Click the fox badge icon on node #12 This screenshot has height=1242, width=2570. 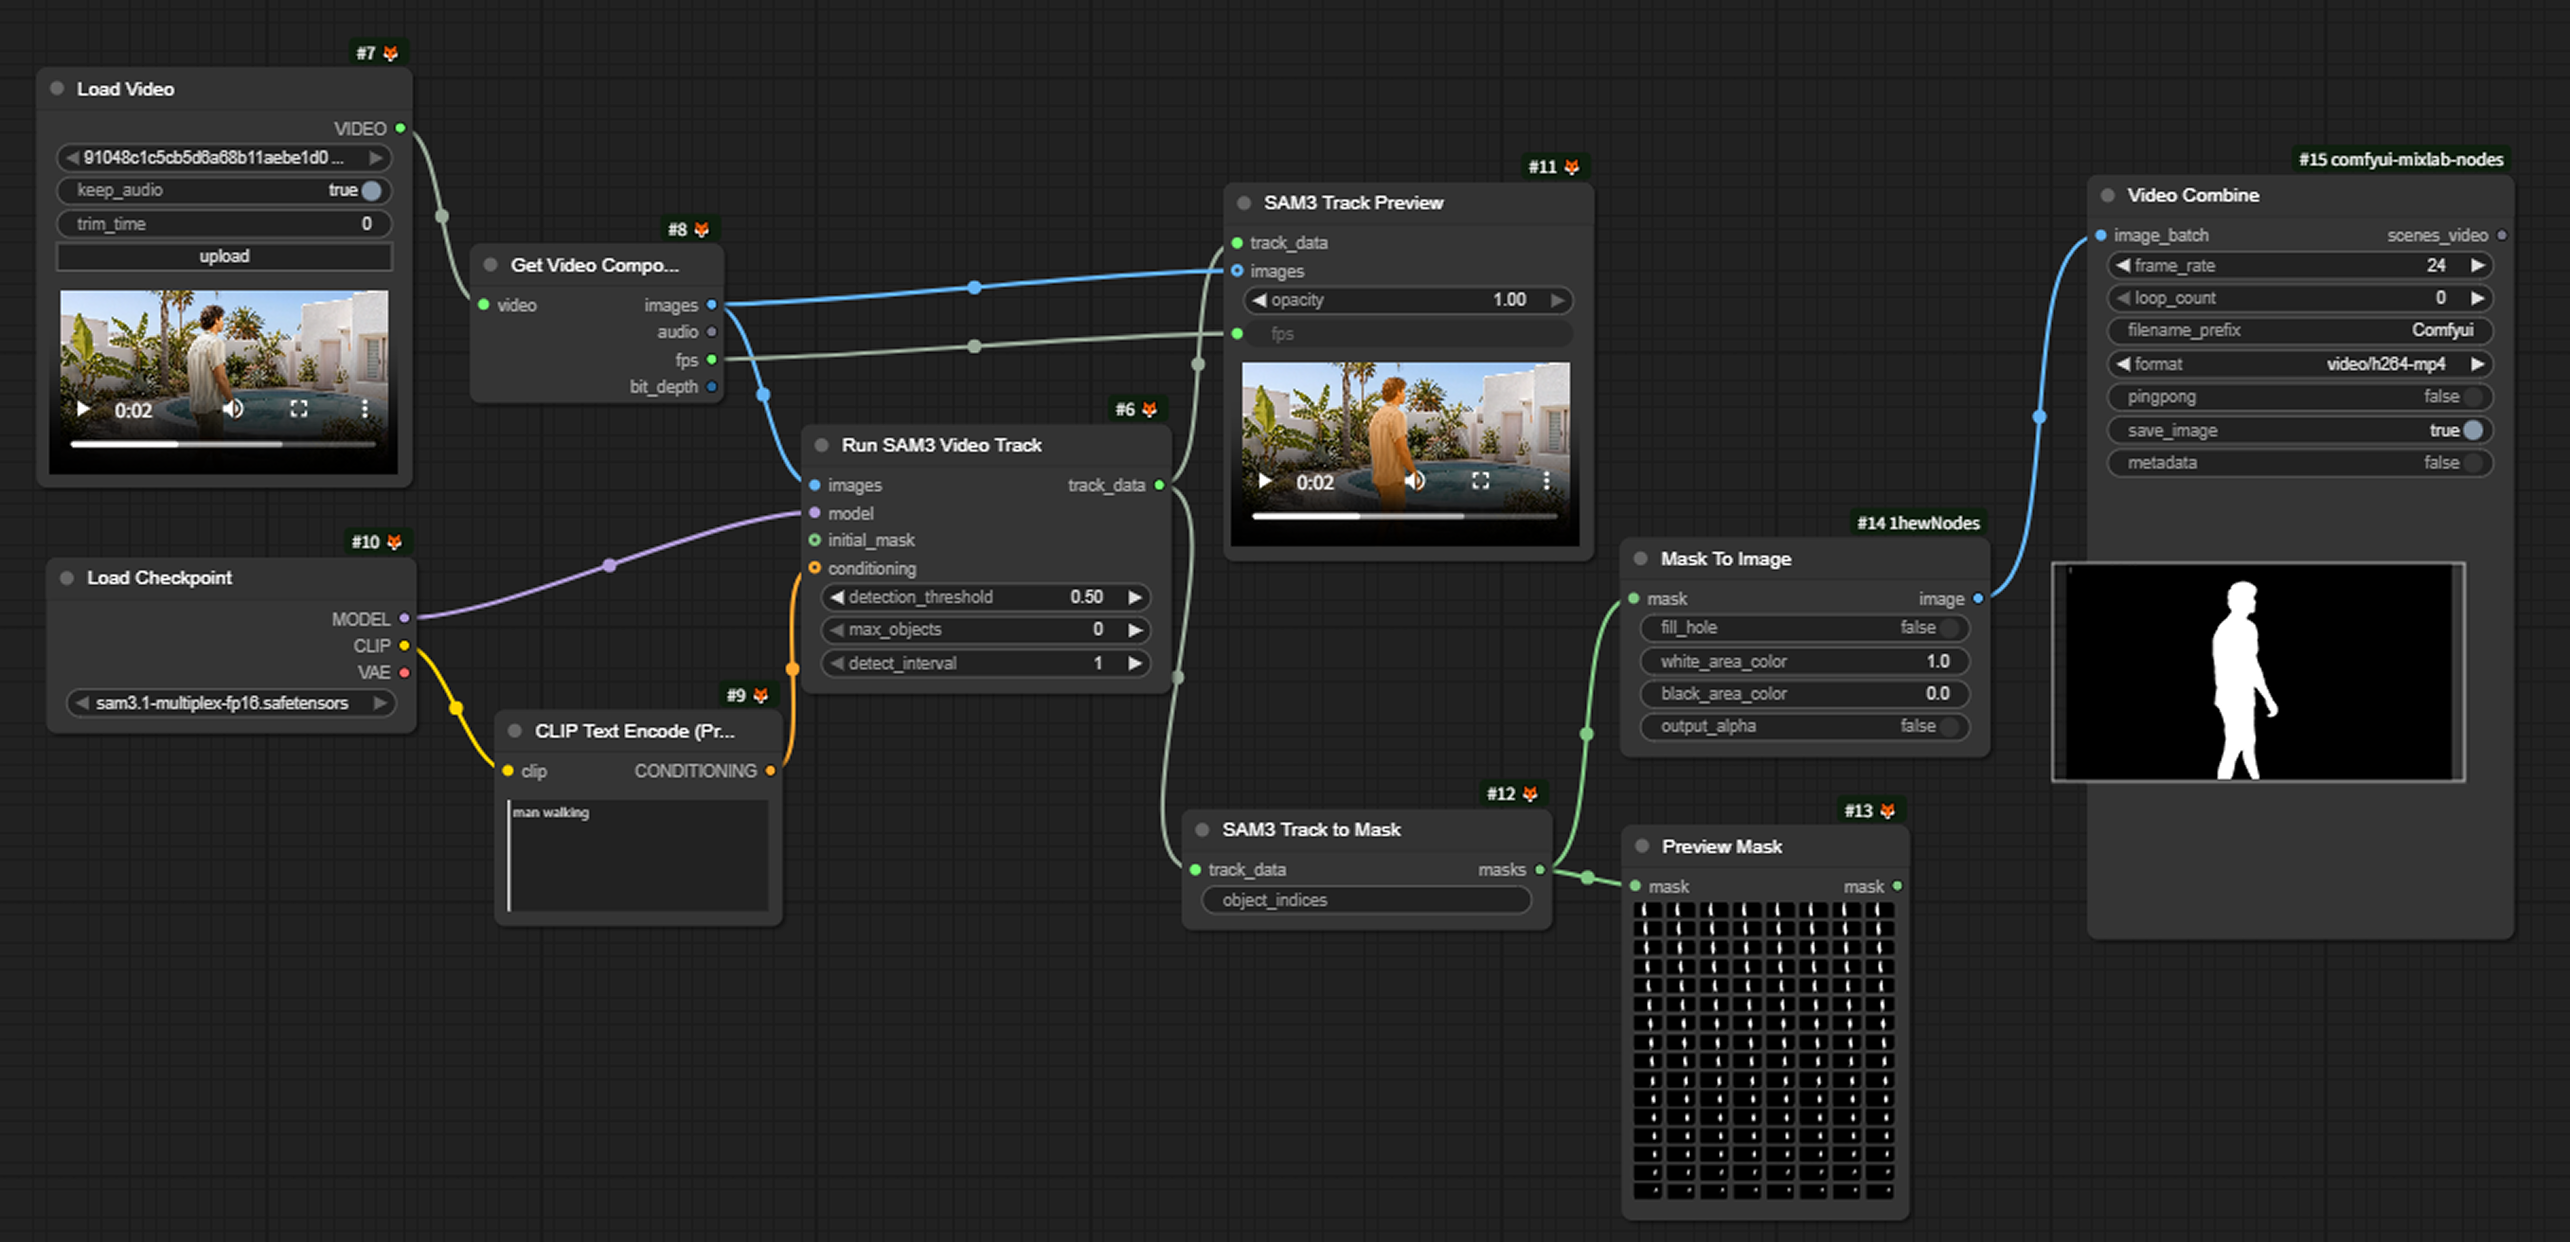click(1530, 793)
